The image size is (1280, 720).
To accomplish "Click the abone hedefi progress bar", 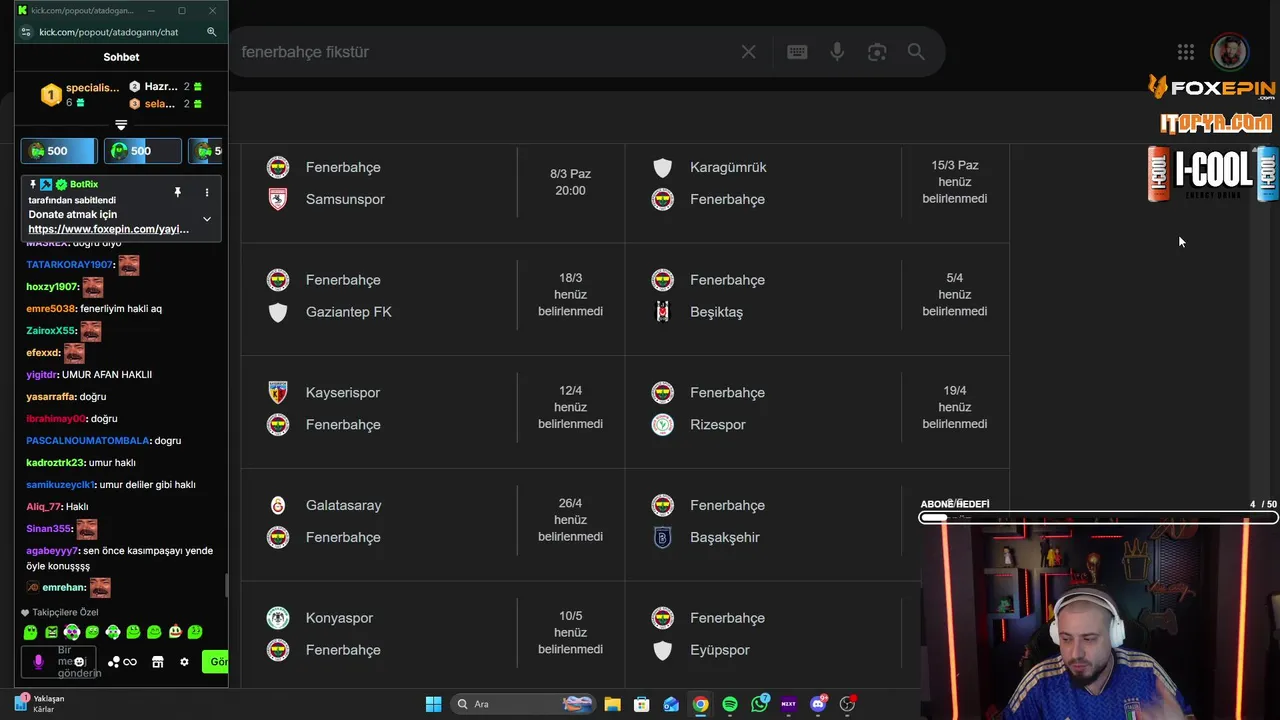I will point(1099,518).
